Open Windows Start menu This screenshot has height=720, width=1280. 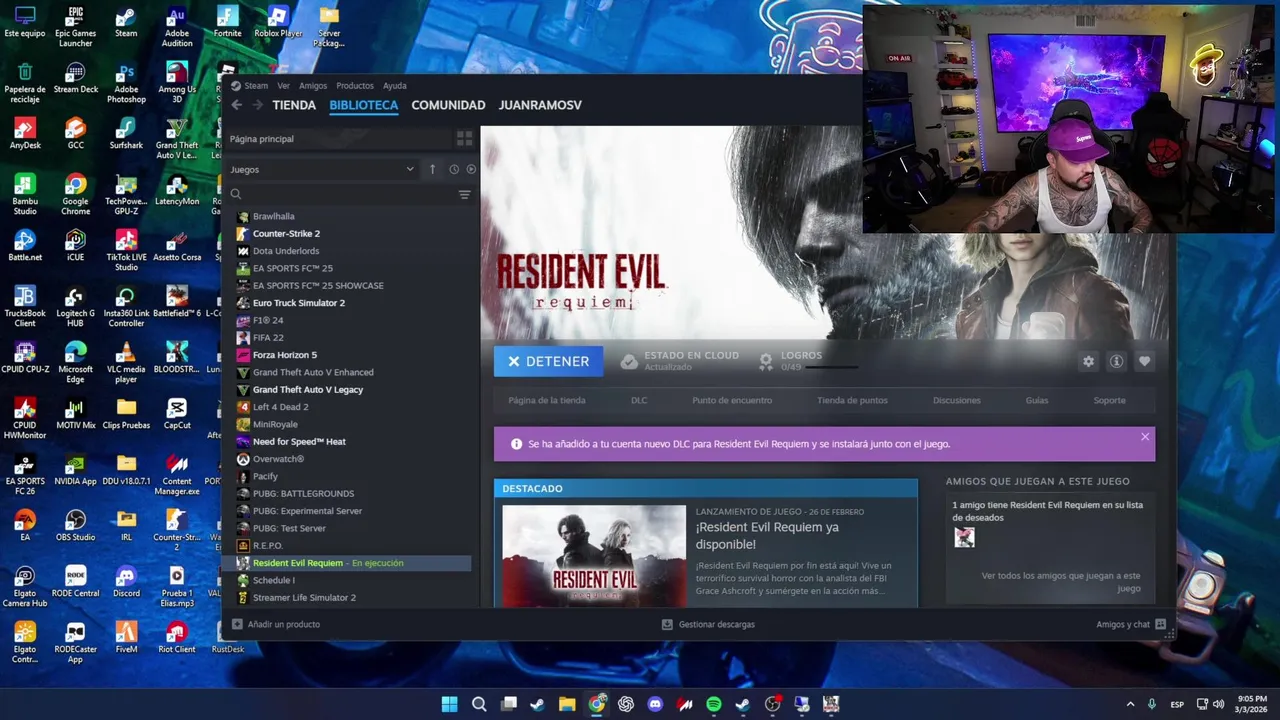450,704
